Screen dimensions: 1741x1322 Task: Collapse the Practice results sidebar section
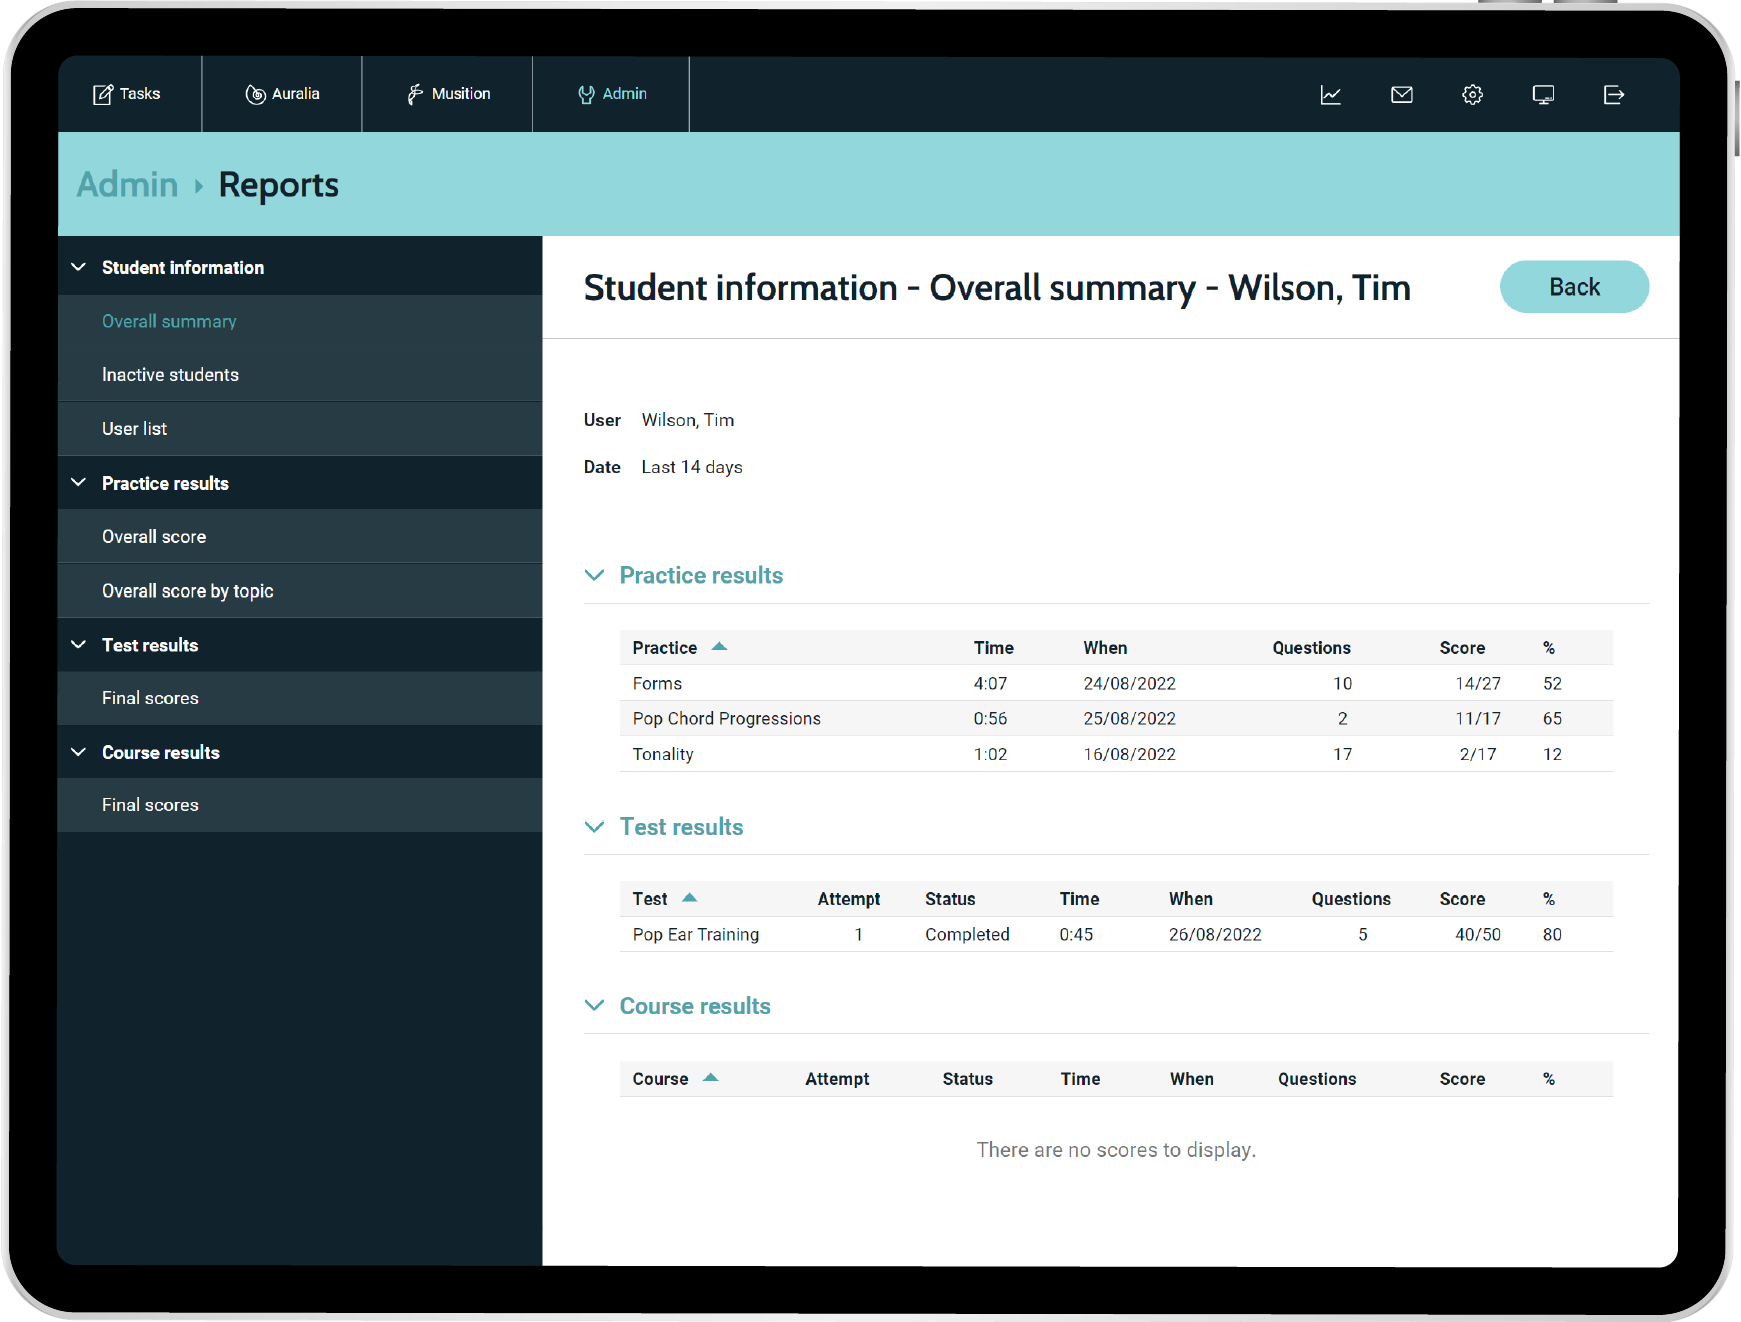79,483
